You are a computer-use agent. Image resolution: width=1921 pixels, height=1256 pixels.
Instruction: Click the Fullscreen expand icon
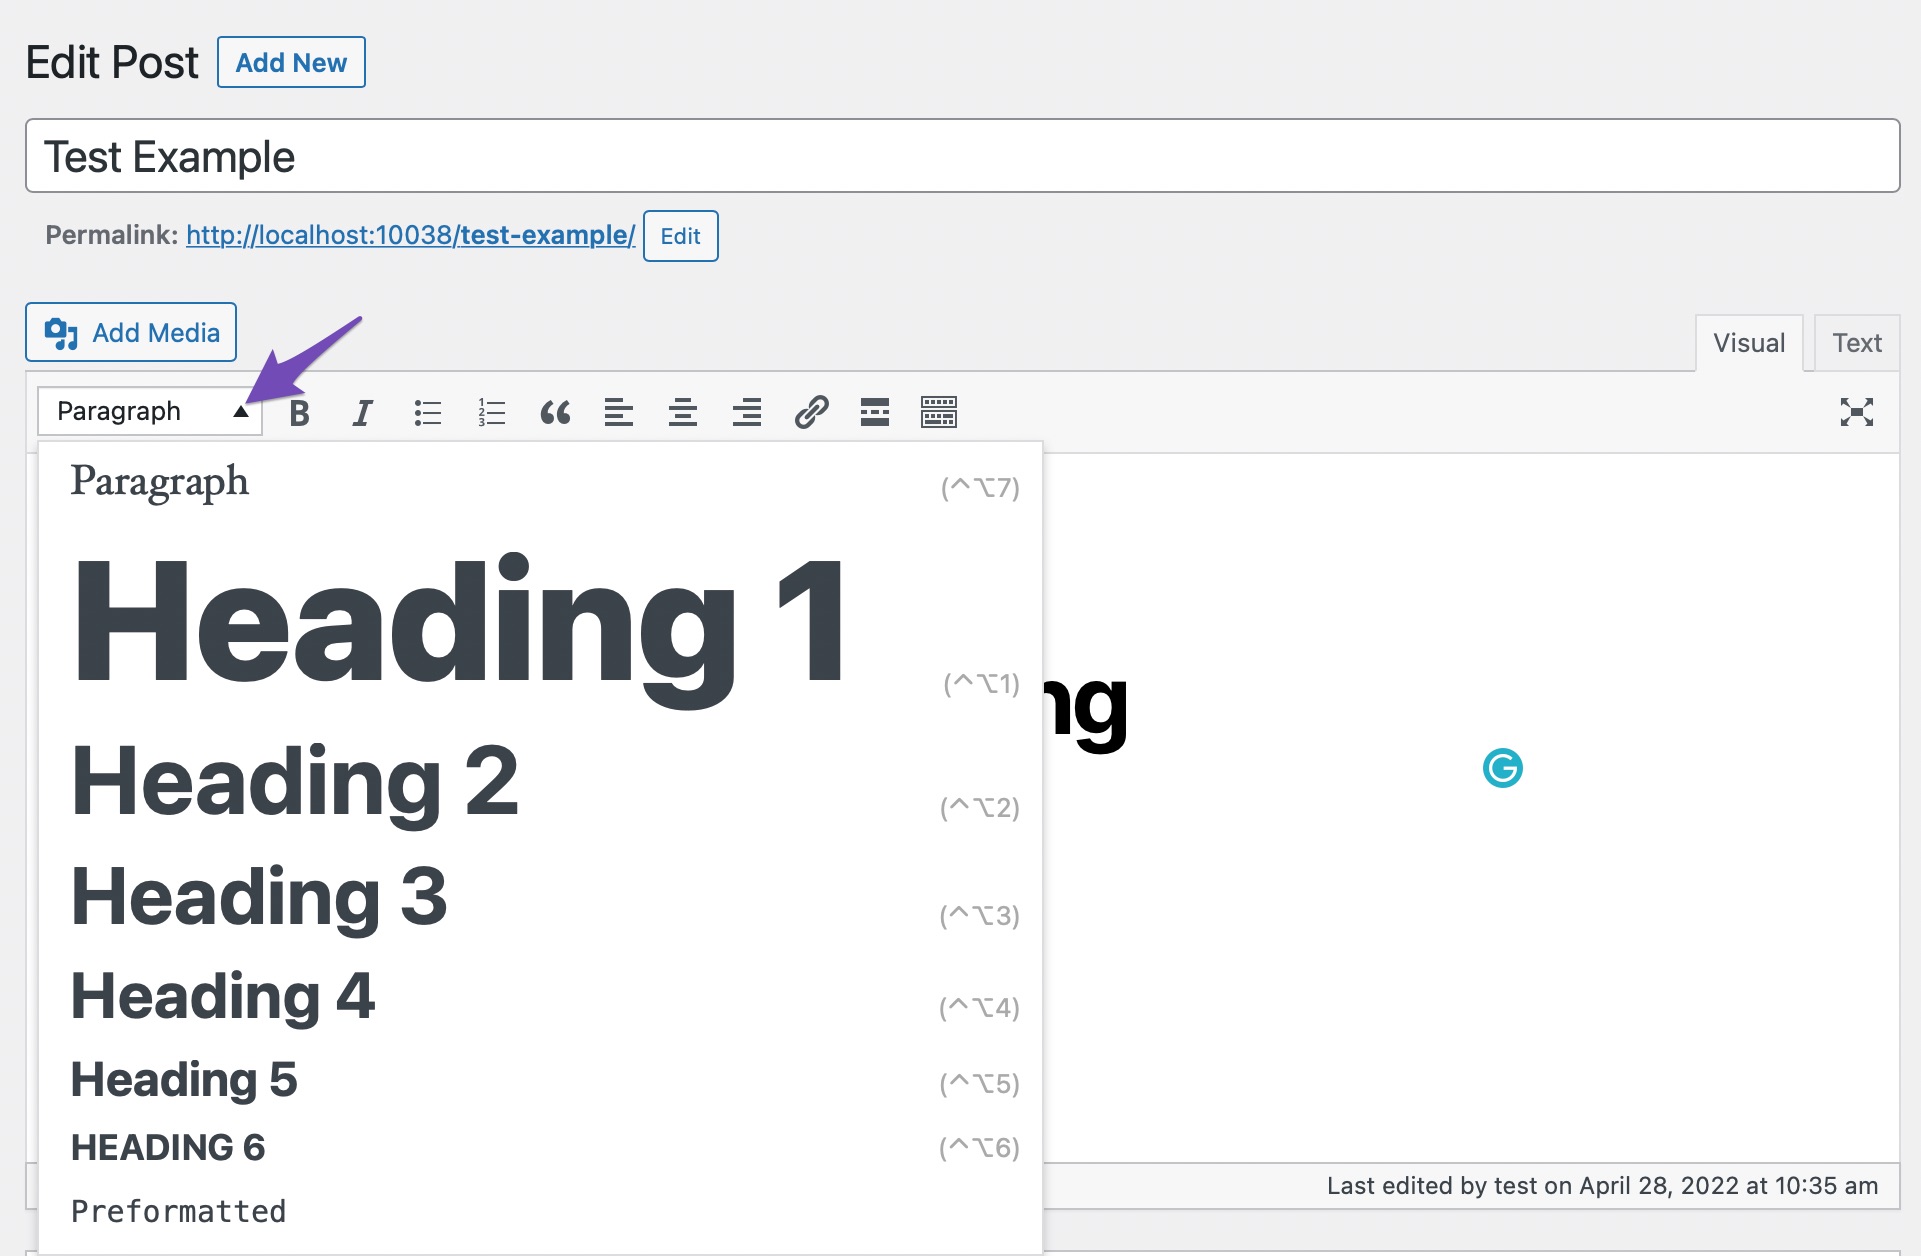1857,411
